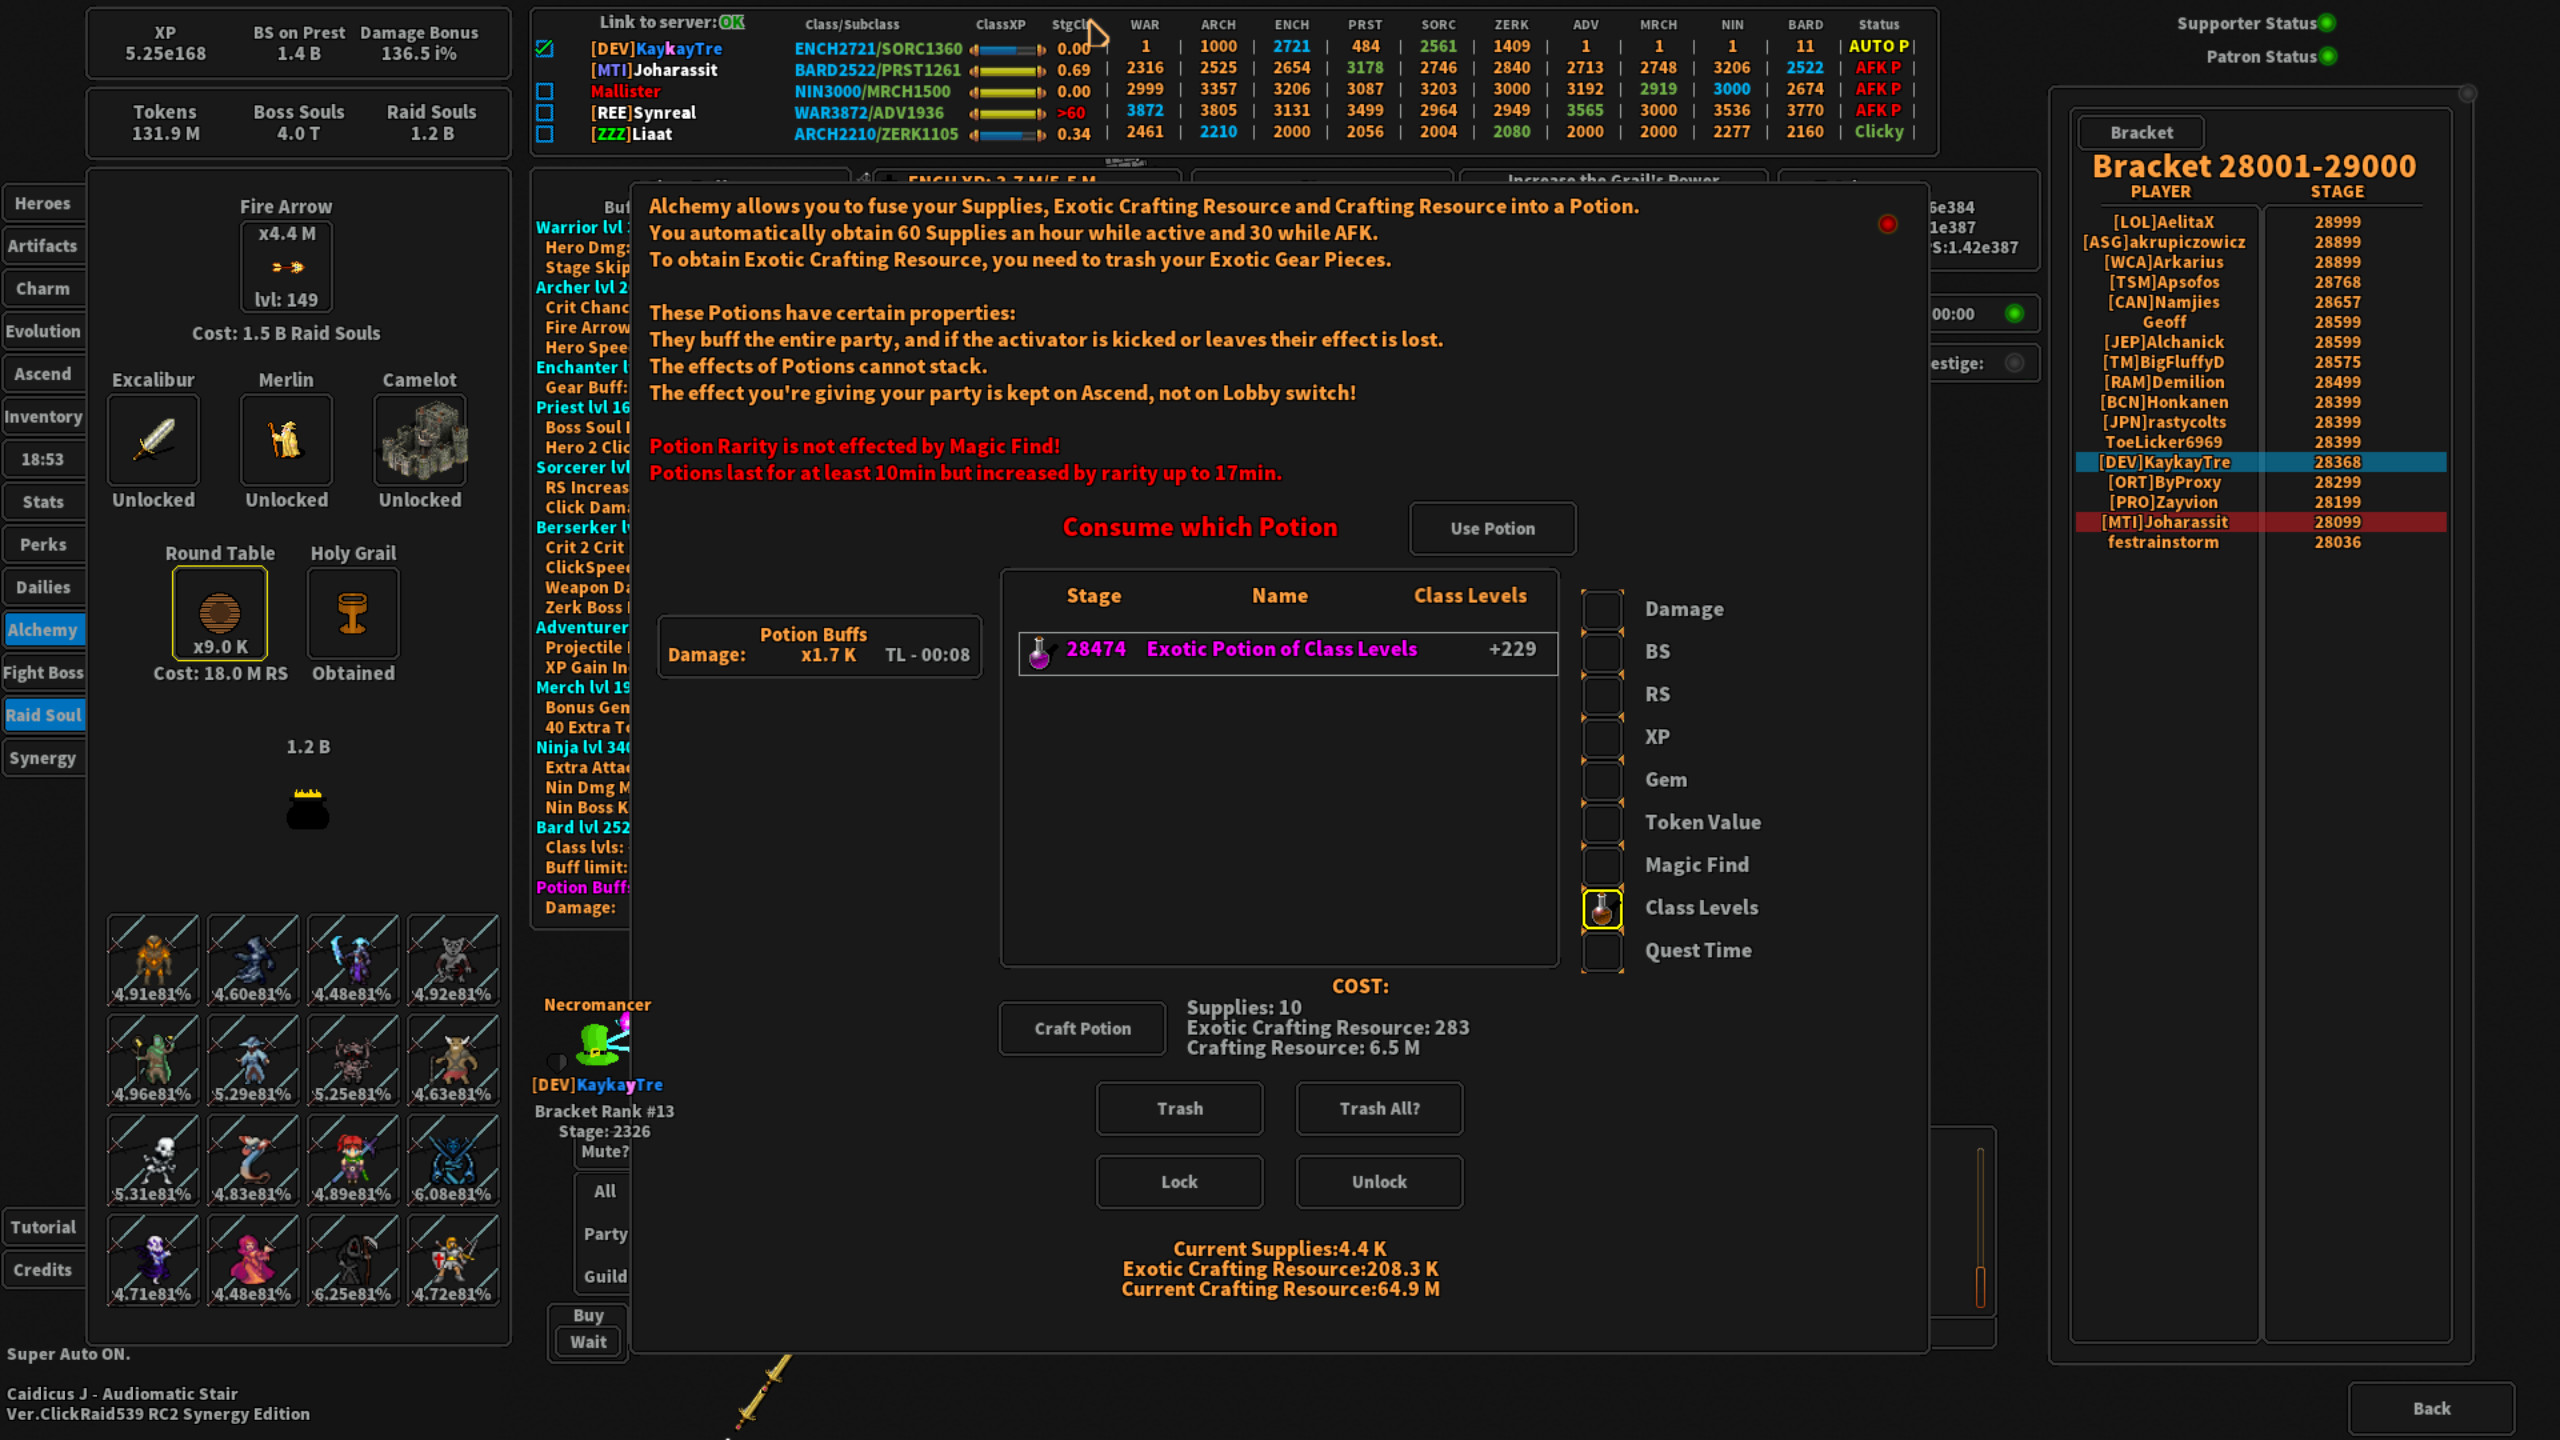Select the Excalibur artifact icon
Viewport: 2560px width, 1440px height.
pyautogui.click(x=152, y=440)
